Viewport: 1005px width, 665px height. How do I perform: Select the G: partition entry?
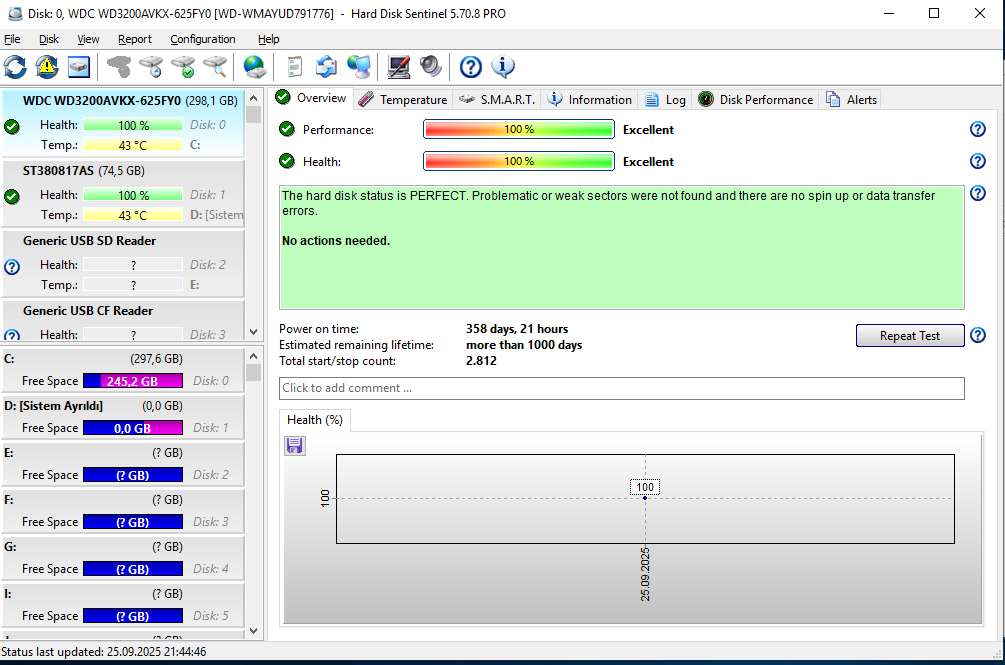tap(122, 557)
